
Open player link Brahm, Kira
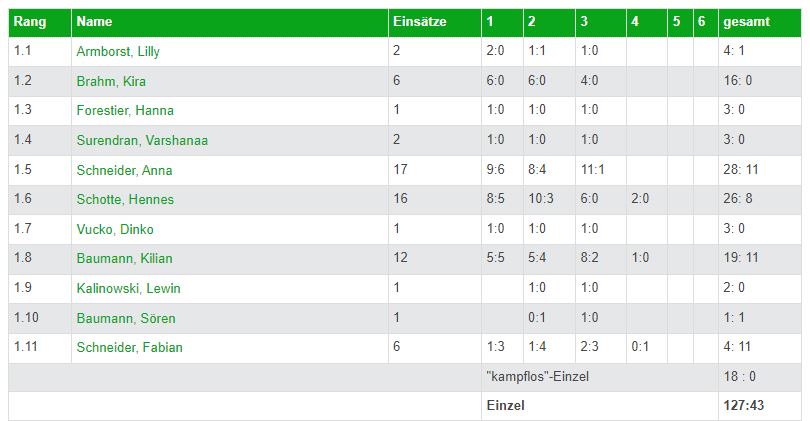[x=111, y=82]
